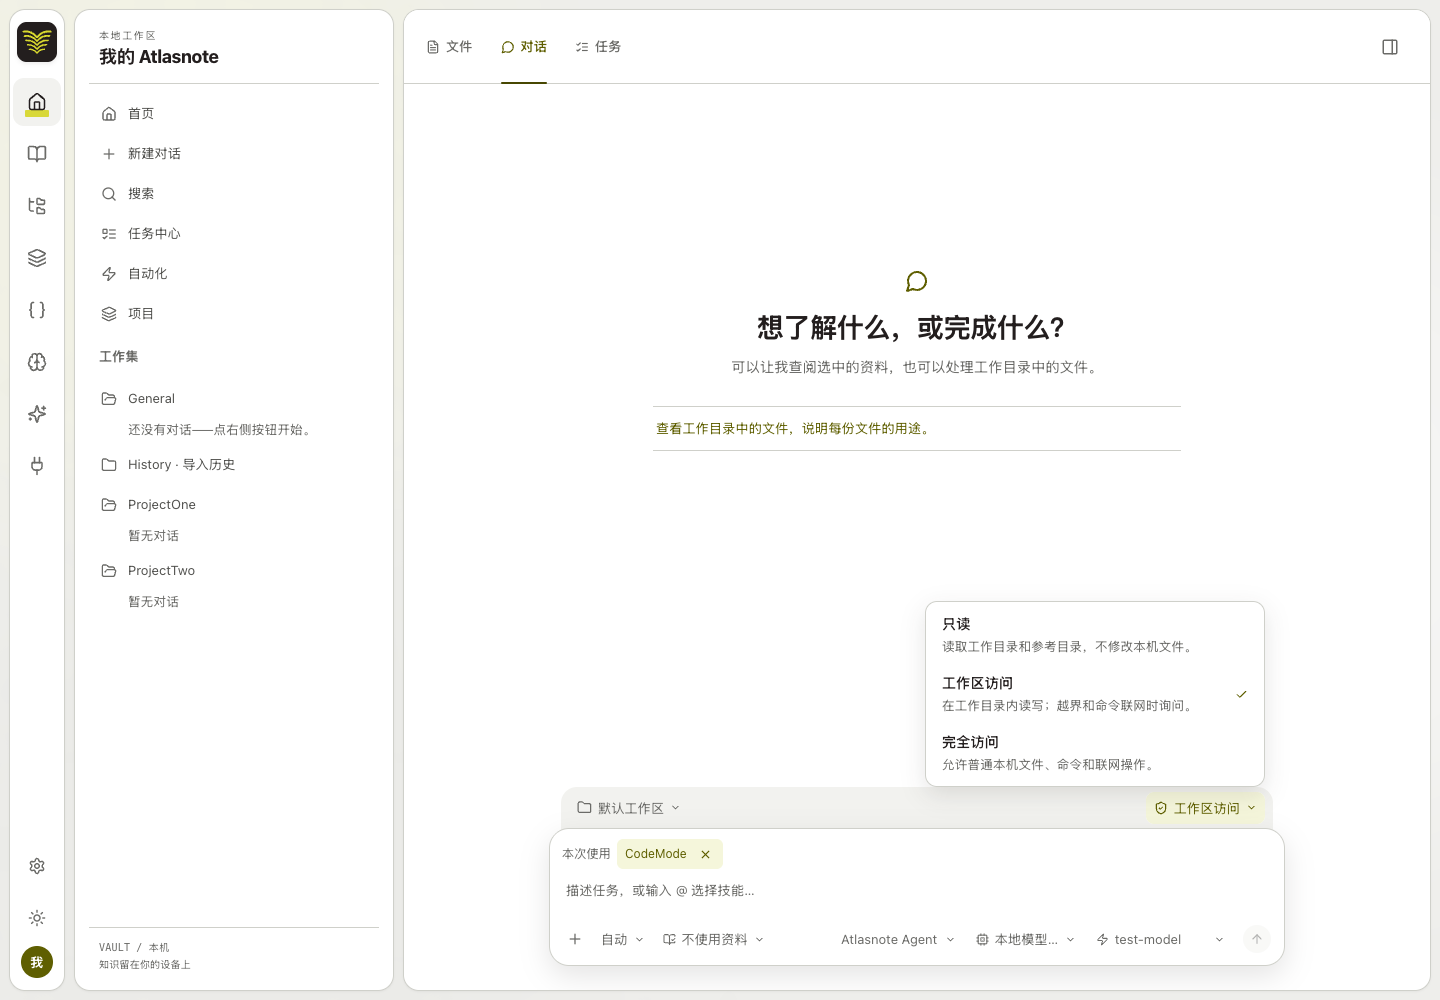Expand the 默认工作区 dropdown

629,808
